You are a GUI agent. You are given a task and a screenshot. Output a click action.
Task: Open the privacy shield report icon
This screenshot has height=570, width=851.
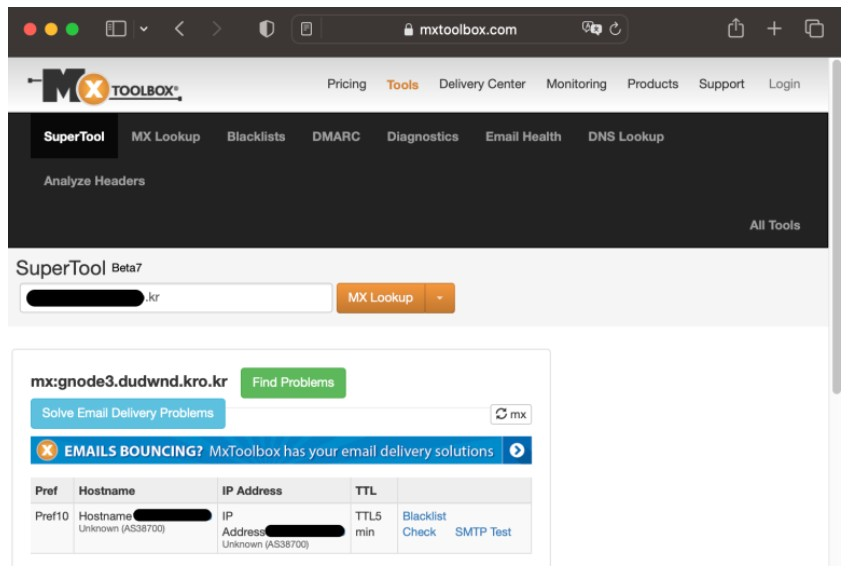click(x=266, y=29)
